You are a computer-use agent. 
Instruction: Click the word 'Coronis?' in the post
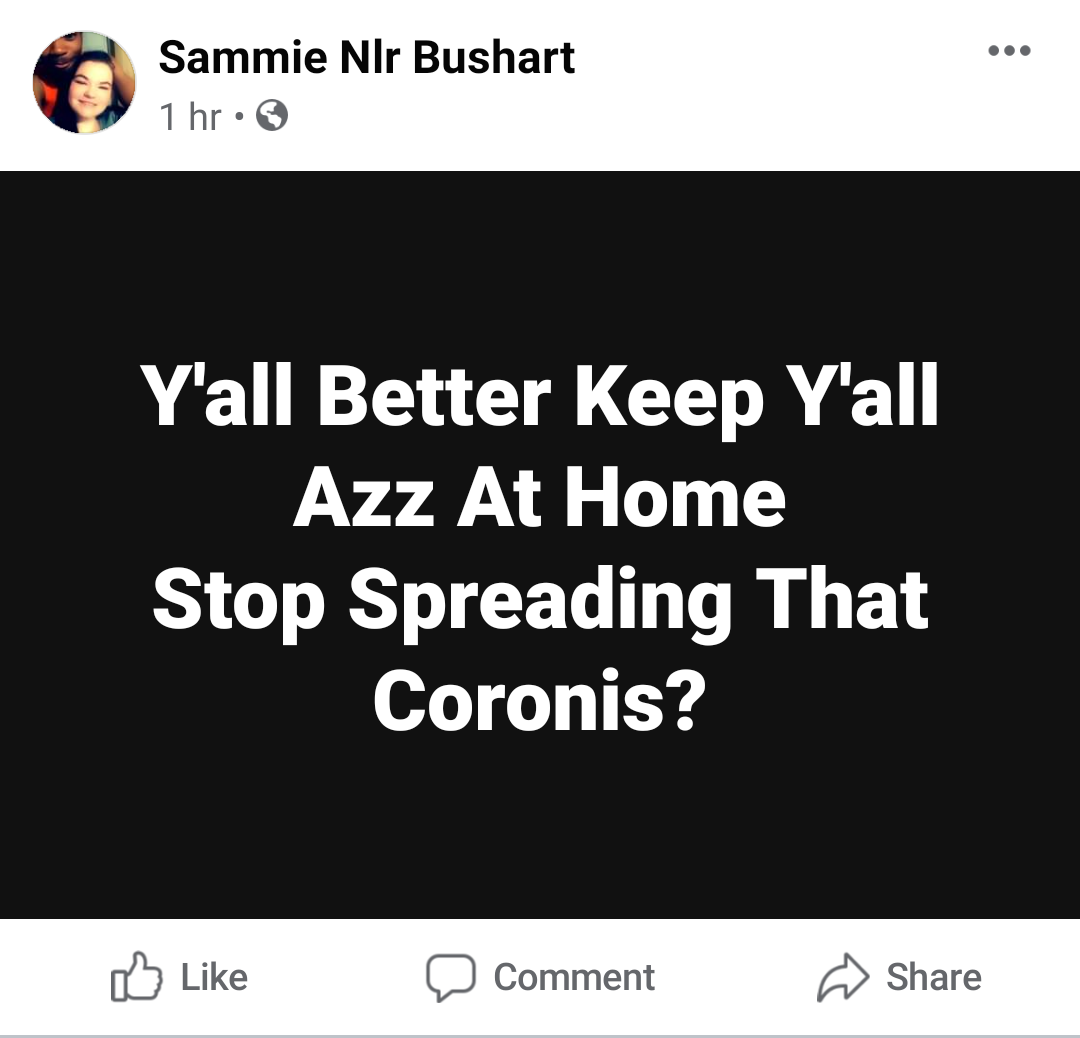539,700
